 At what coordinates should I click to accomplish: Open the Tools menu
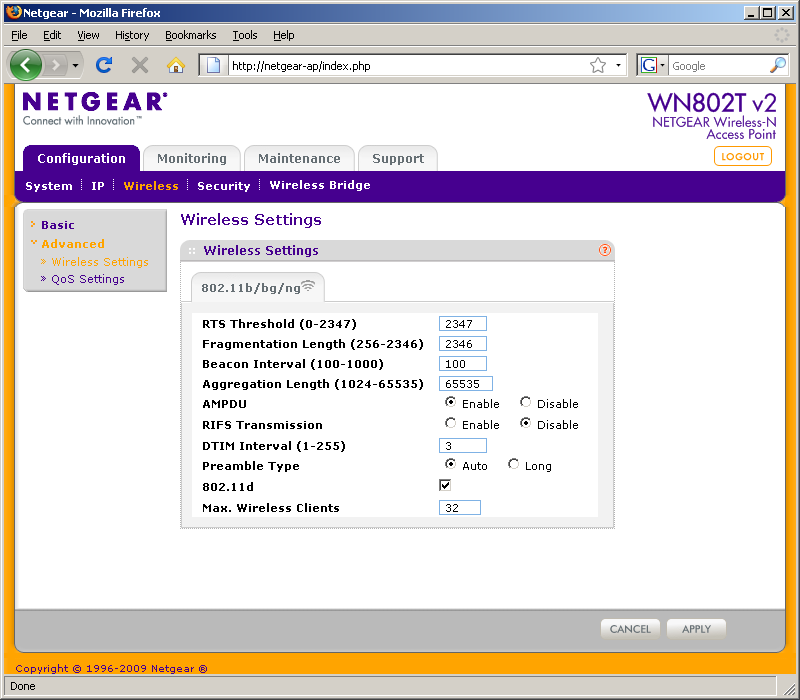point(245,35)
